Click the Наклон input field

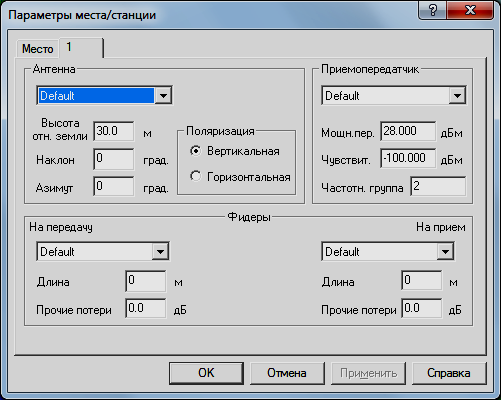click(114, 159)
